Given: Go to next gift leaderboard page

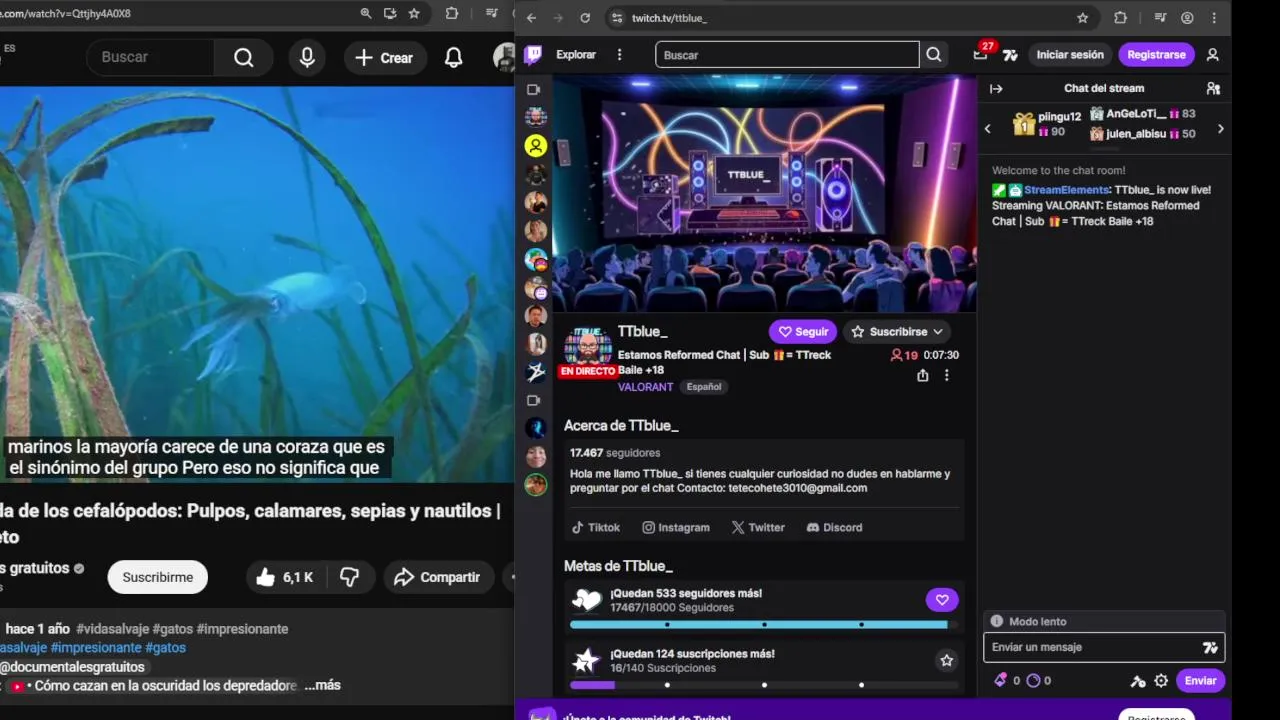Looking at the screenshot, I should [x=1220, y=128].
